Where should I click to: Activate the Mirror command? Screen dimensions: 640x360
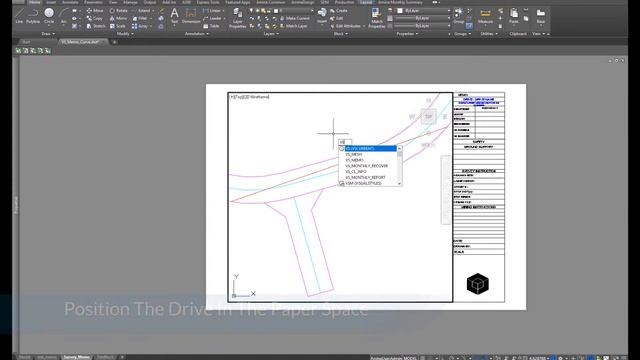[118, 18]
